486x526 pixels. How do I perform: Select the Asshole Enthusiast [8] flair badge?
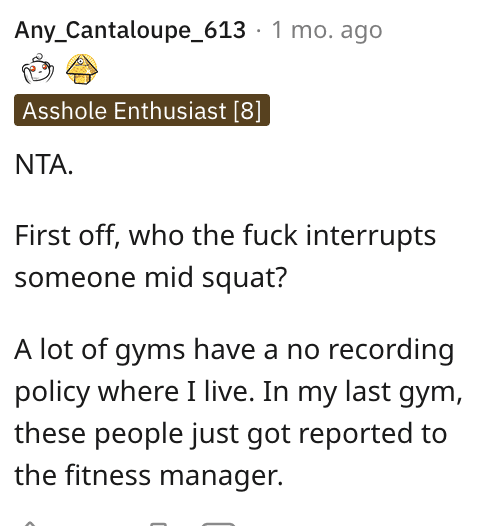[x=142, y=110]
